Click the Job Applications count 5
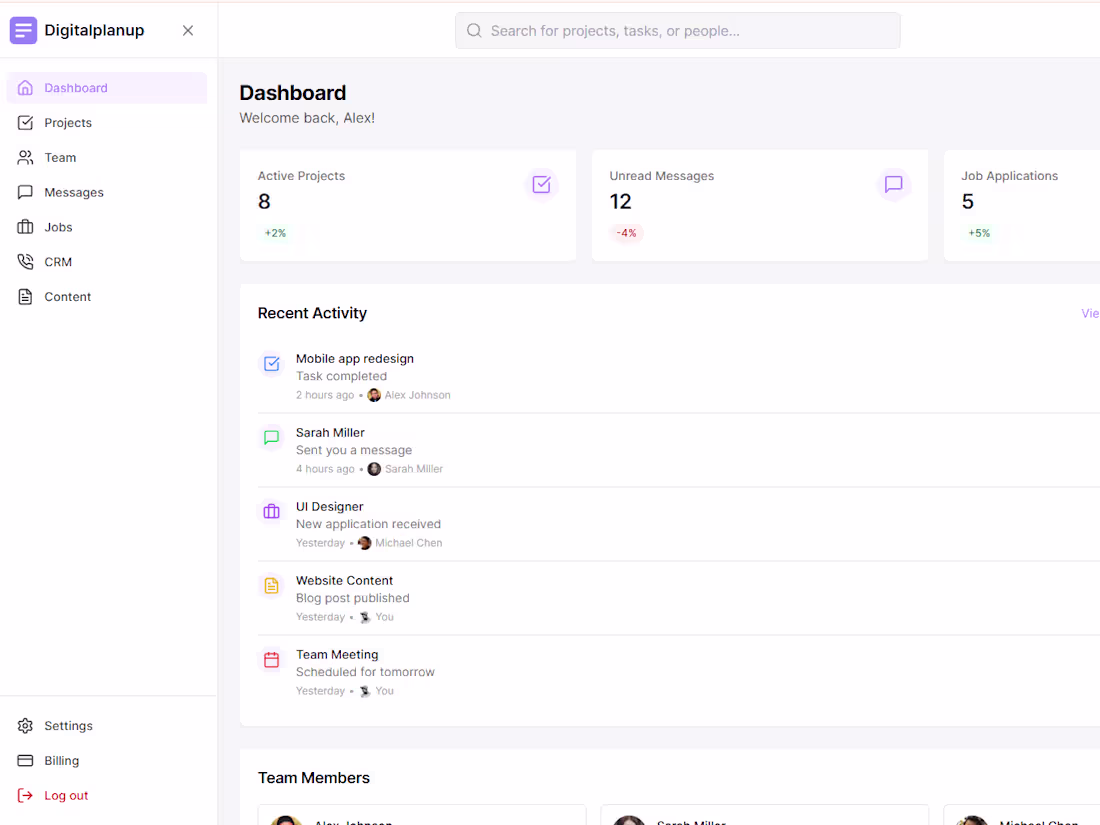 tap(968, 202)
